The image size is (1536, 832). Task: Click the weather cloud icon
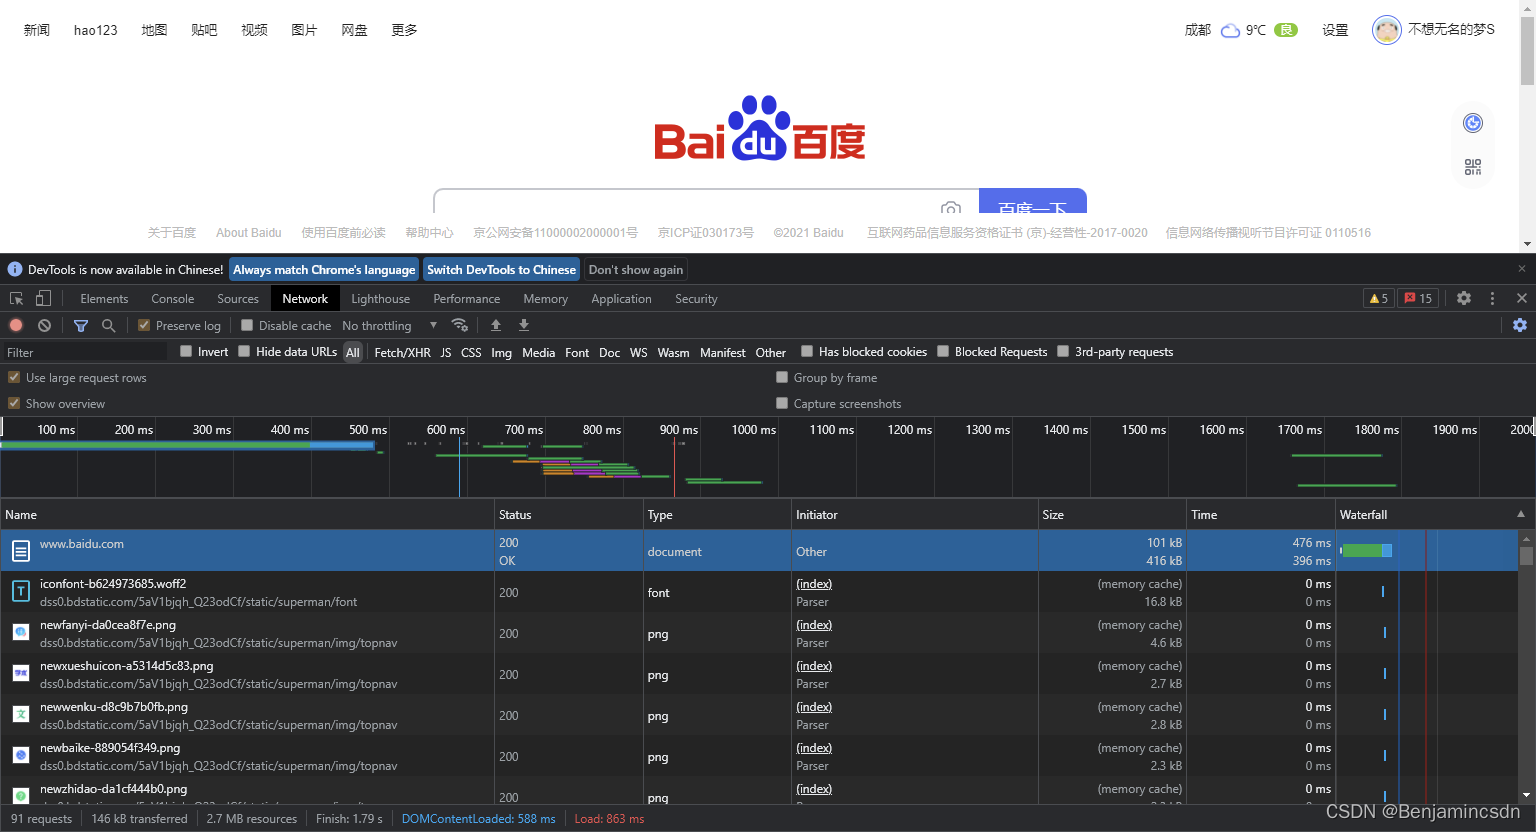pyautogui.click(x=1230, y=30)
